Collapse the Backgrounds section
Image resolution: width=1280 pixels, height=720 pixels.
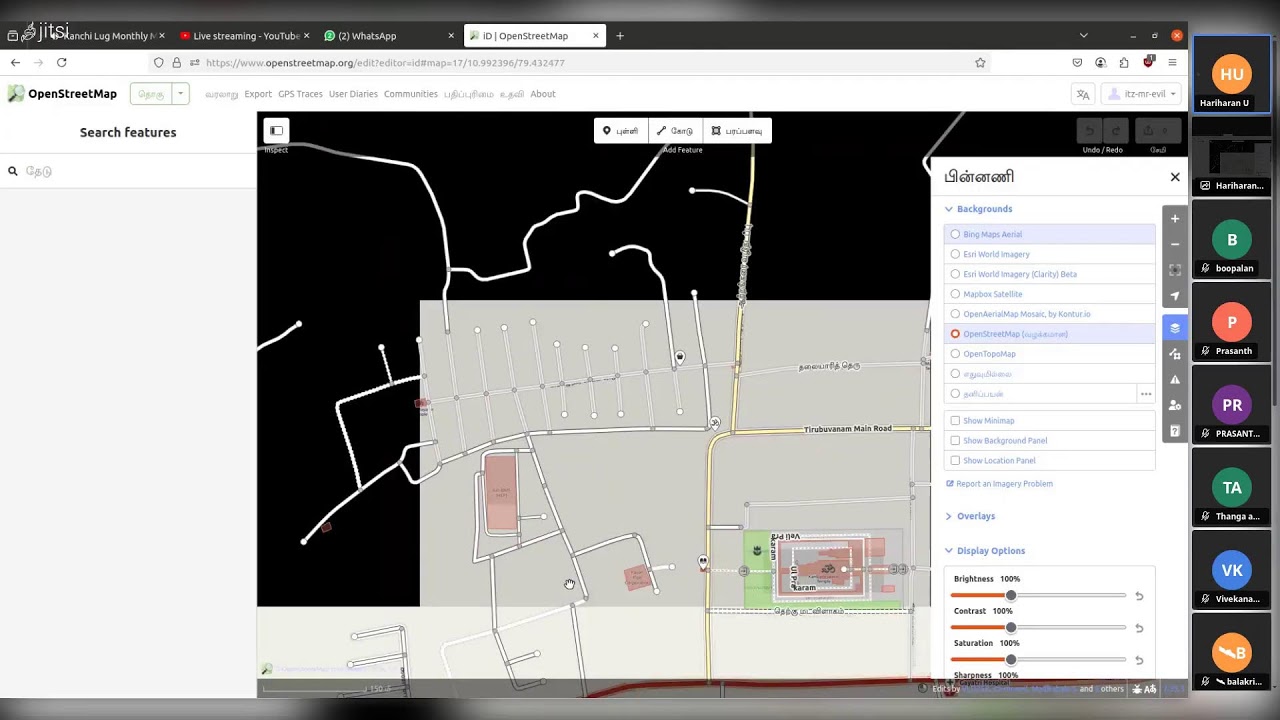[x=984, y=209]
